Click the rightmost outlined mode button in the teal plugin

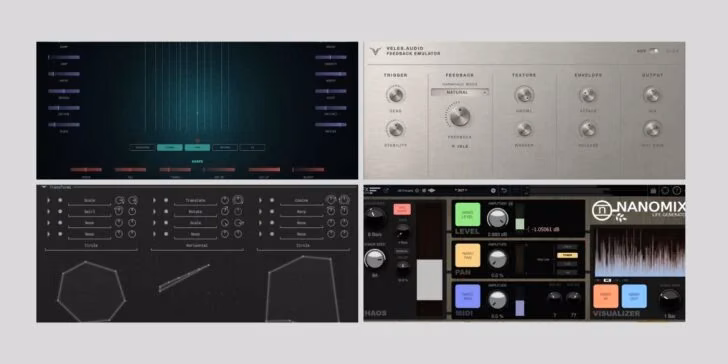coord(253,148)
